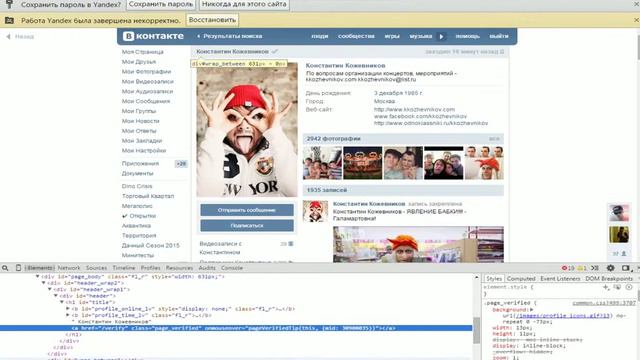Open the DOM Breakpoints tab
This screenshot has width=640, height=360.
[x=609, y=278]
